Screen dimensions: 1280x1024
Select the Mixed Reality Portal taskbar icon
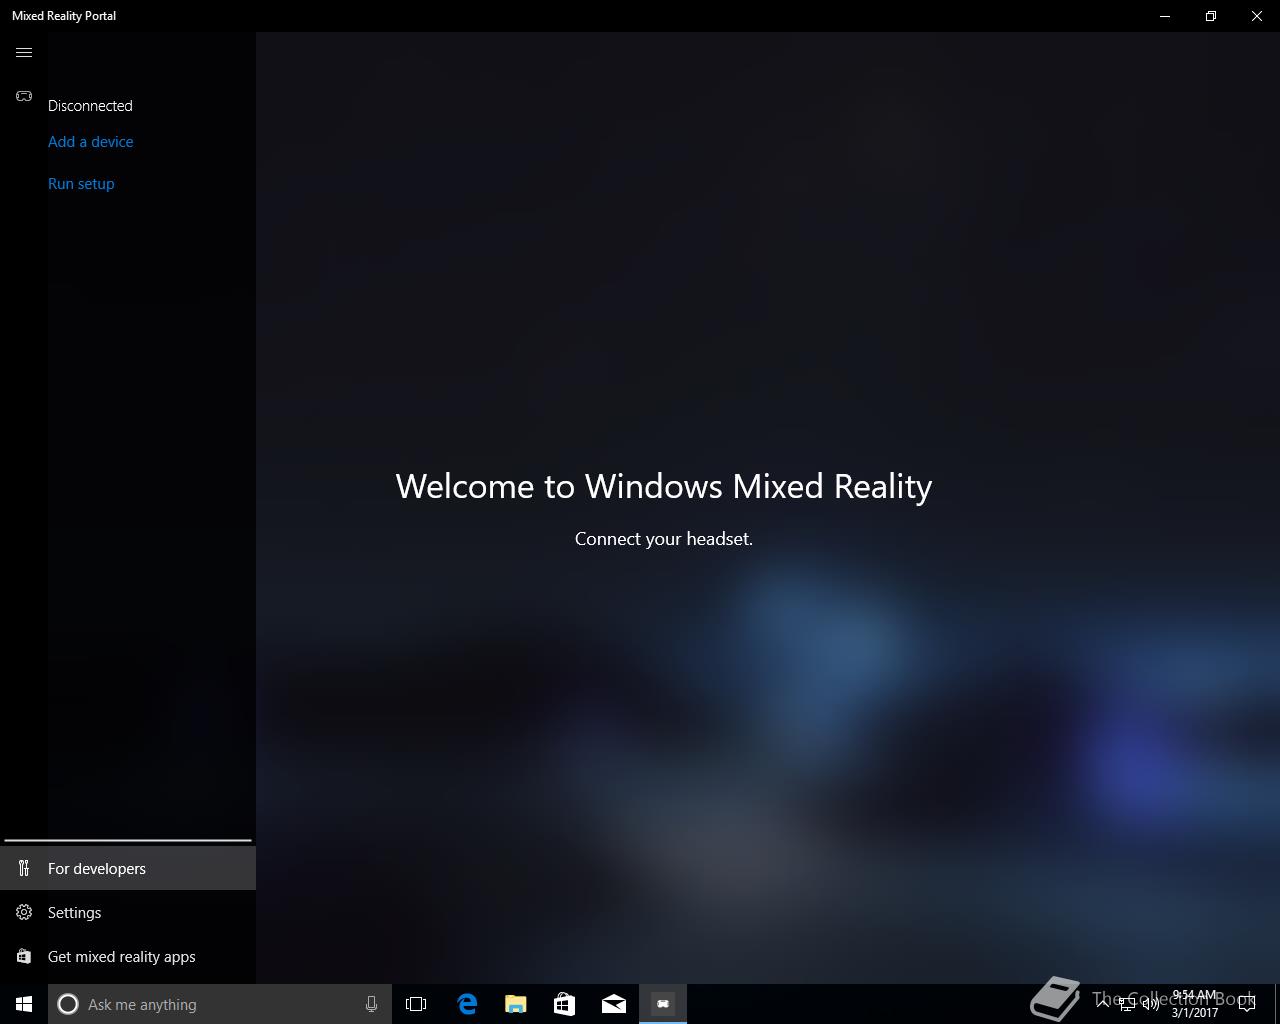tap(663, 1004)
